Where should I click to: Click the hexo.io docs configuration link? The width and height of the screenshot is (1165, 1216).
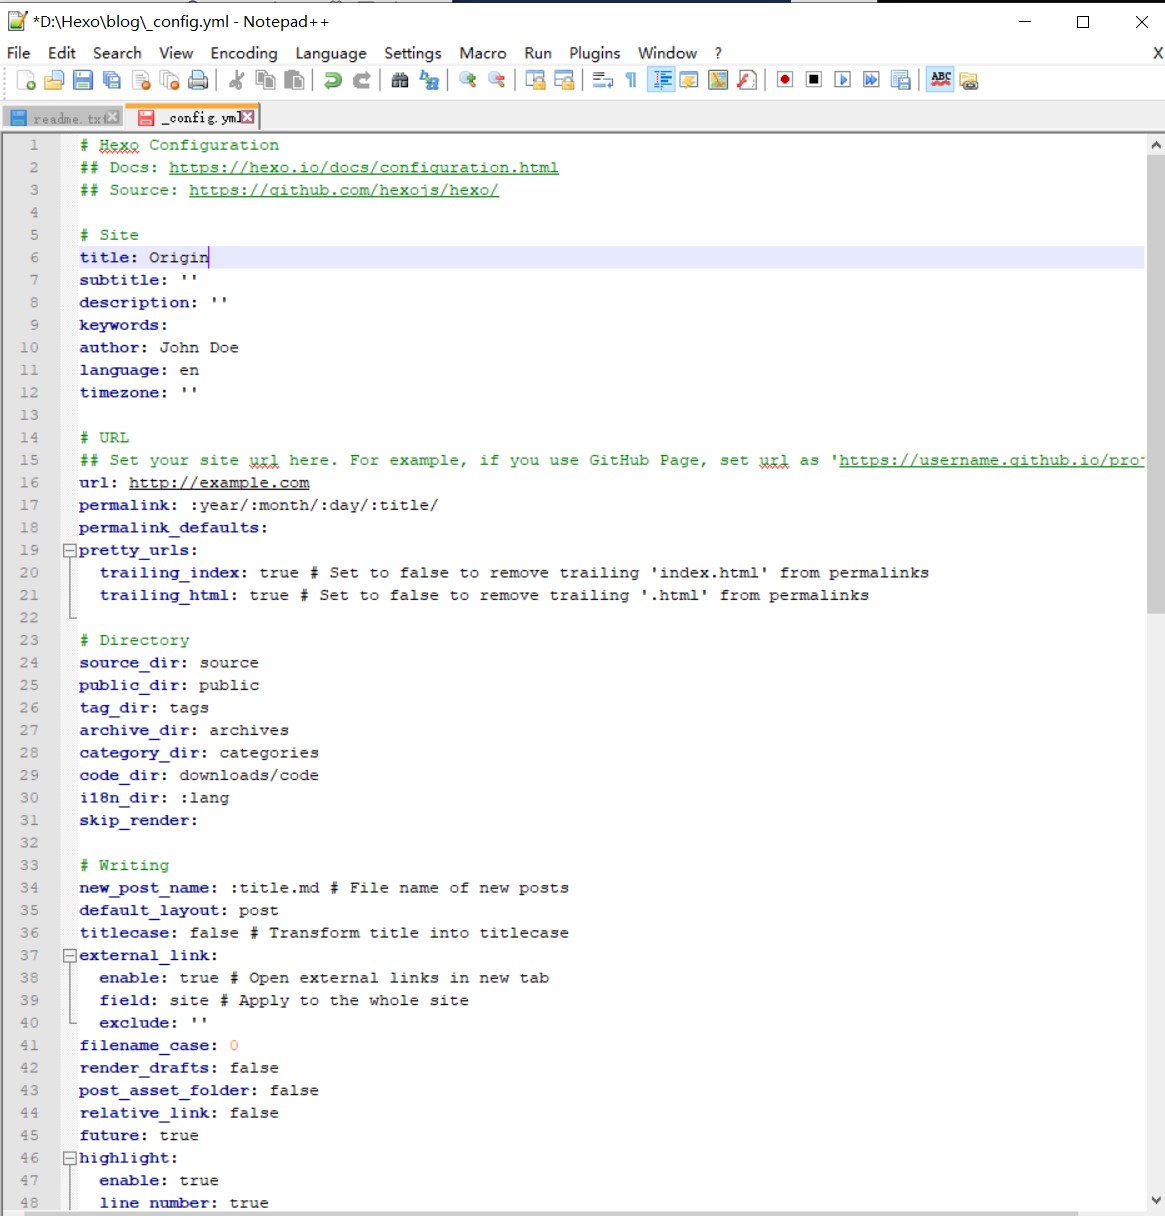363,168
